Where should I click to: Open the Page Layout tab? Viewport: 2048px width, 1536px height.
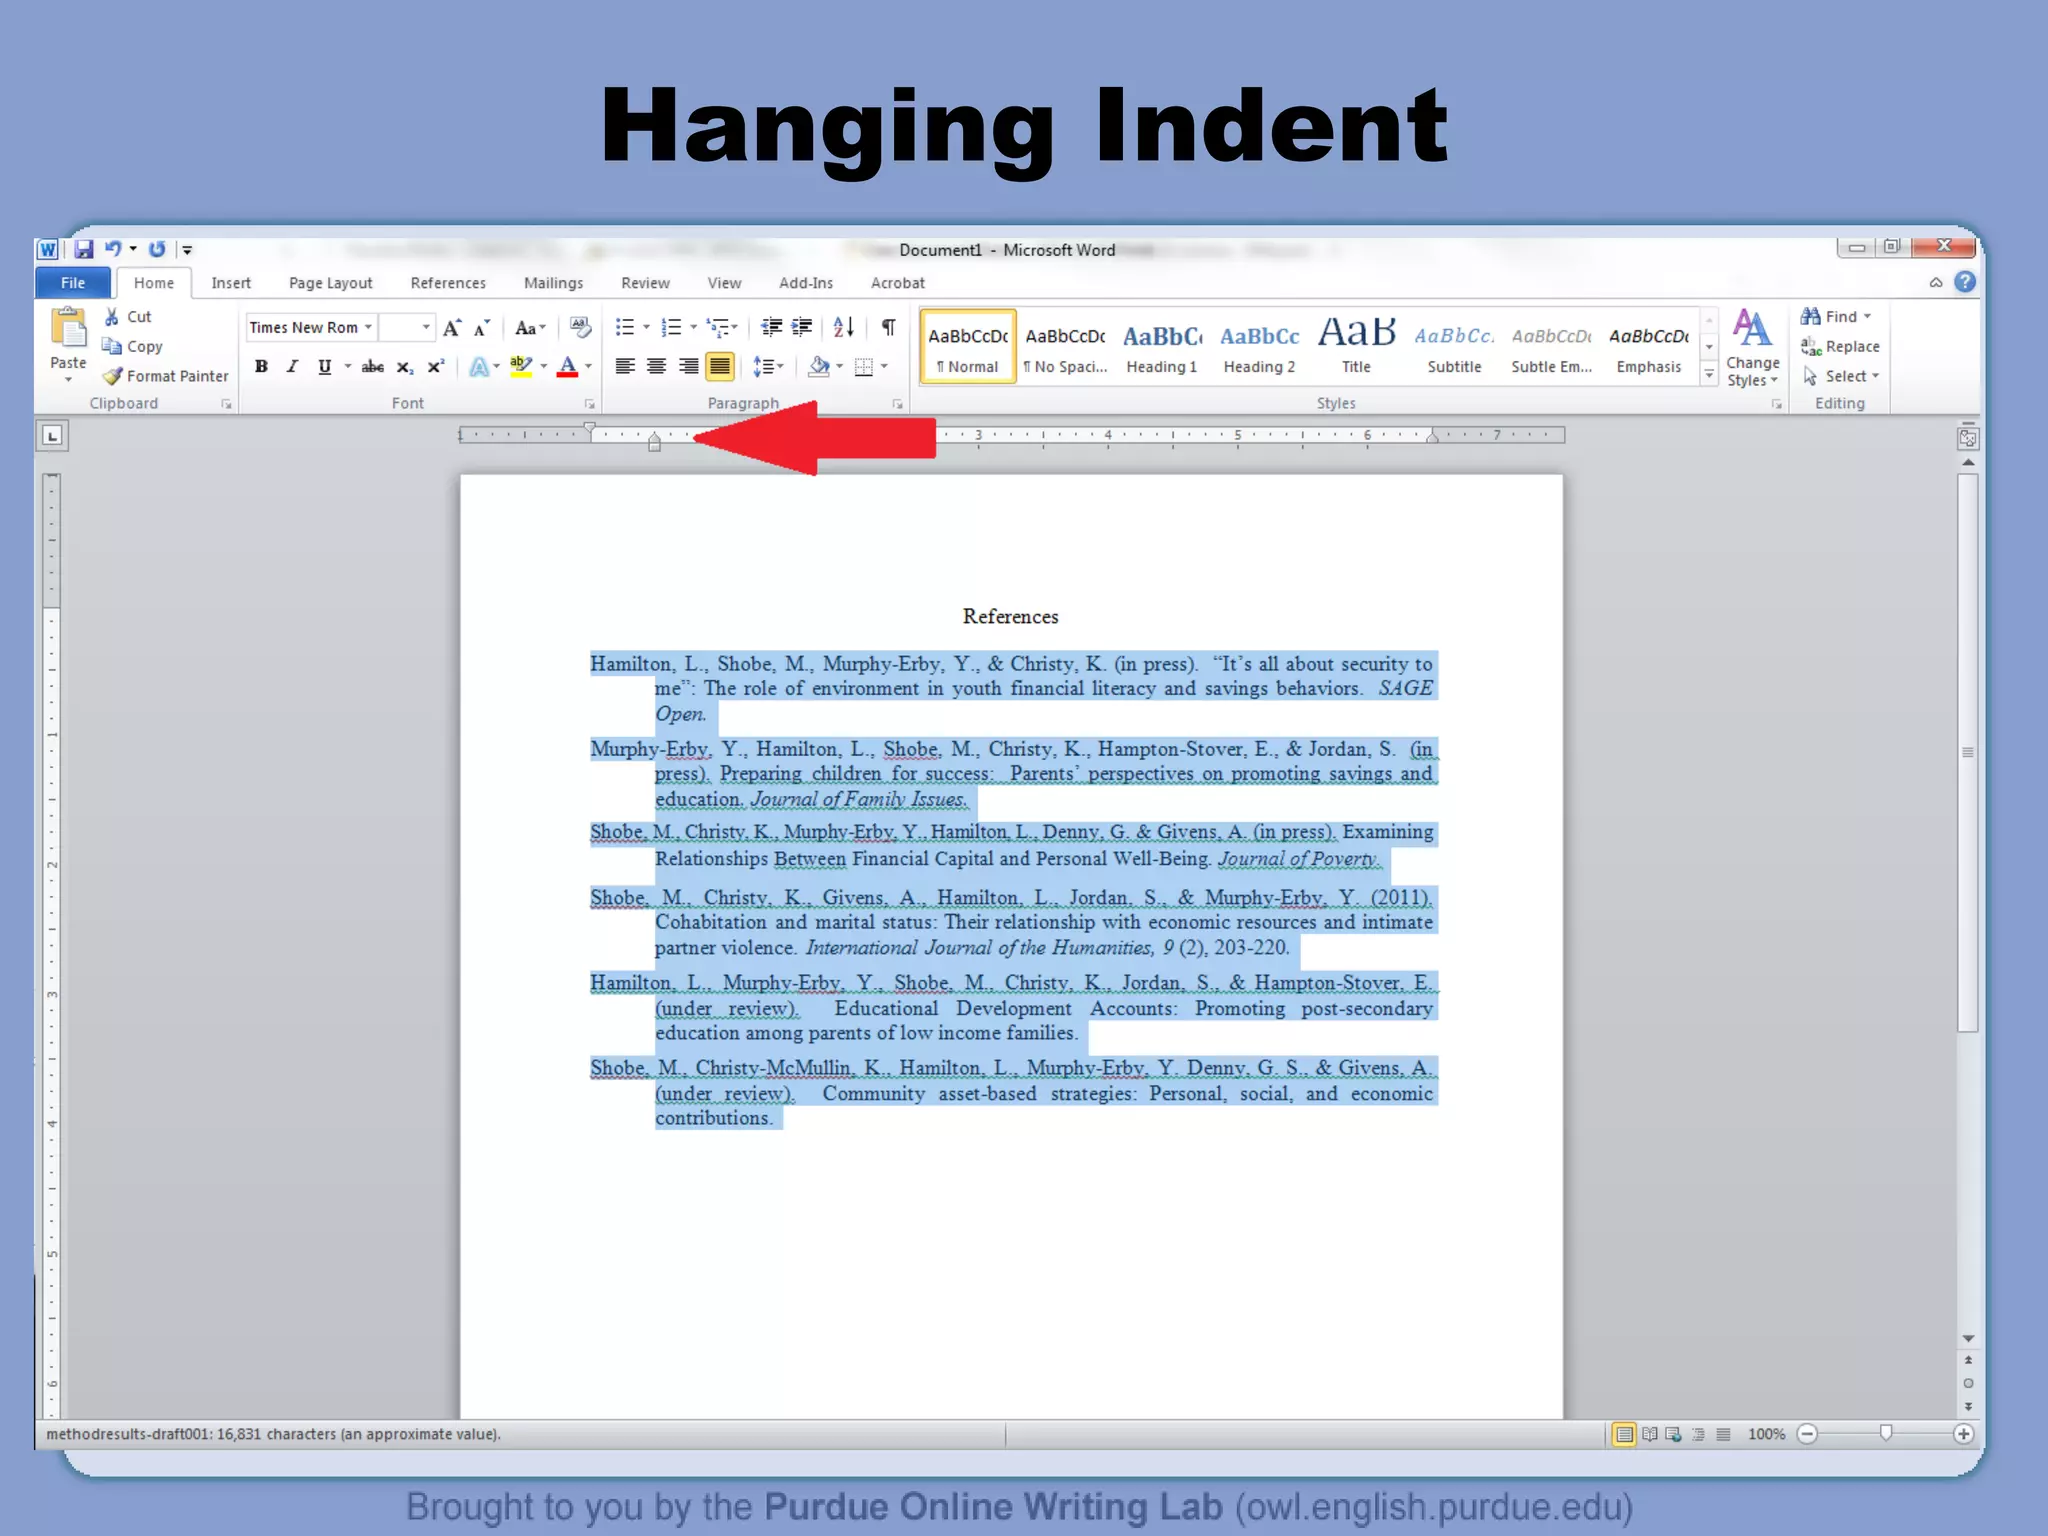(330, 283)
